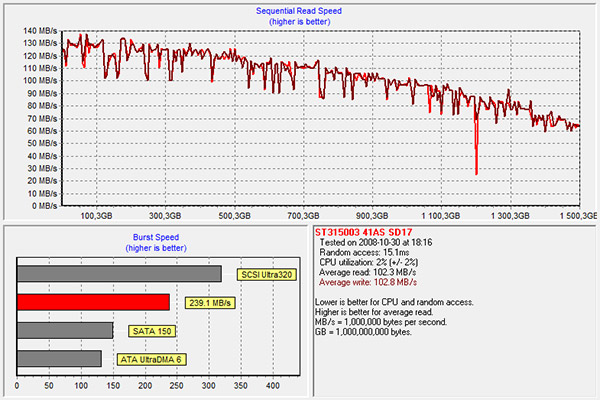Screen dimensions: 600x400
Task: Click the 1 300,3GB axis label
Action: [x=510, y=216]
